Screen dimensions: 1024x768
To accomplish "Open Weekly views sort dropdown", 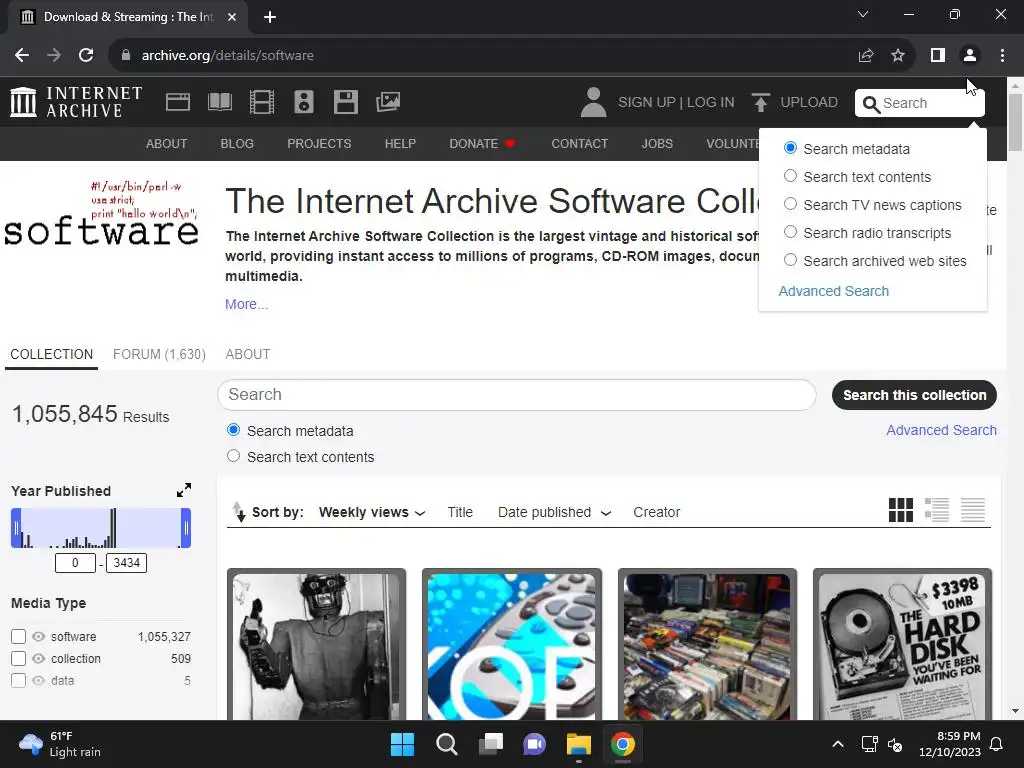I will coord(372,513).
